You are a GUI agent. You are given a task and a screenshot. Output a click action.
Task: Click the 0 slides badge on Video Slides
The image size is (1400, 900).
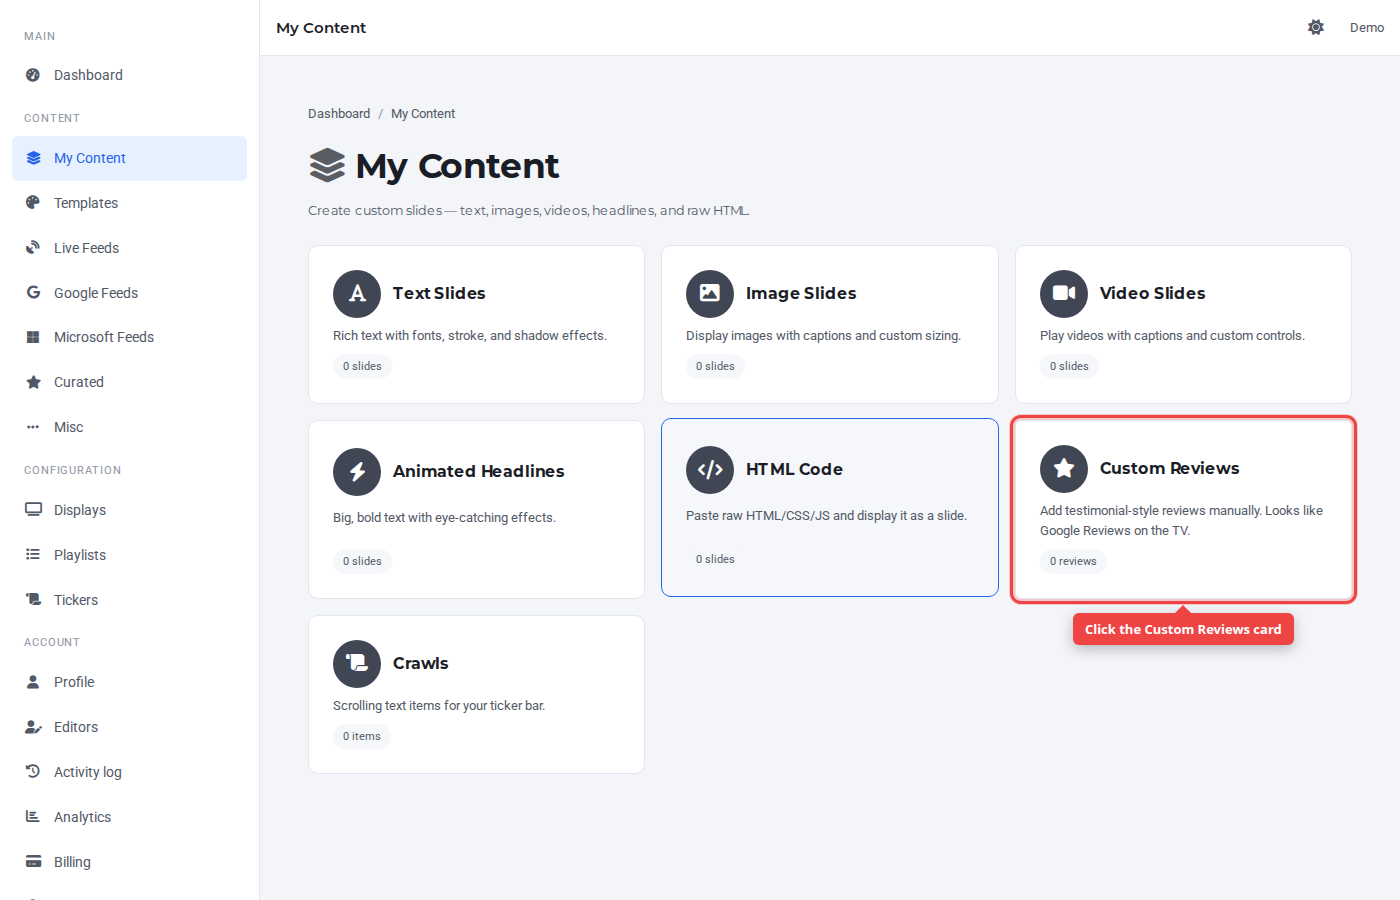pos(1069,366)
